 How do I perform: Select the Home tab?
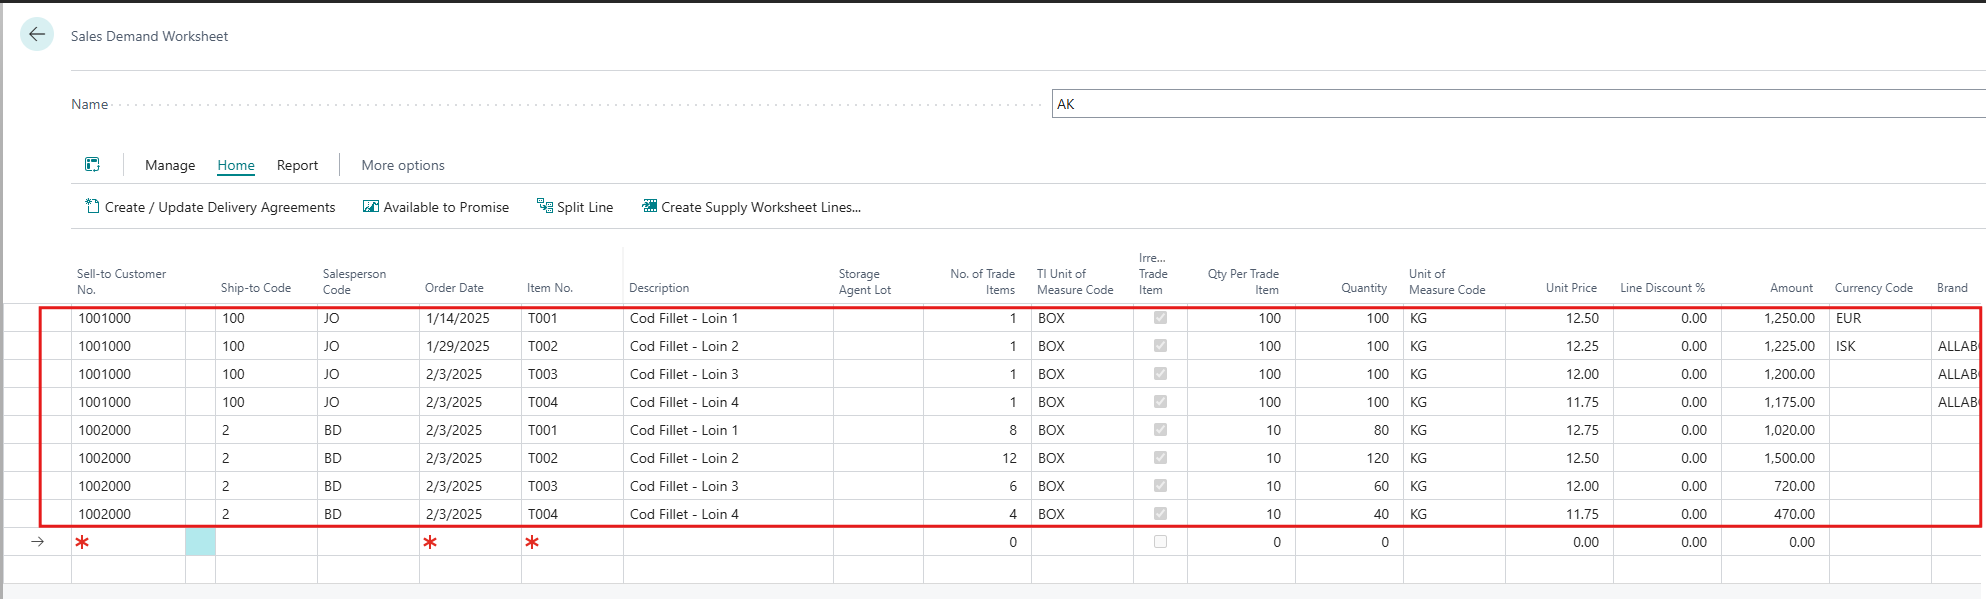pyautogui.click(x=236, y=165)
